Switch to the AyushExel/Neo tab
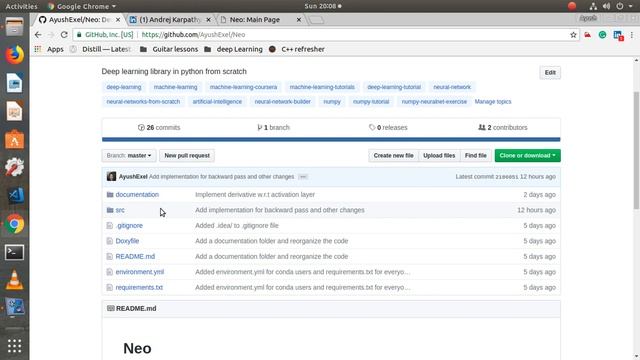 click(80, 20)
